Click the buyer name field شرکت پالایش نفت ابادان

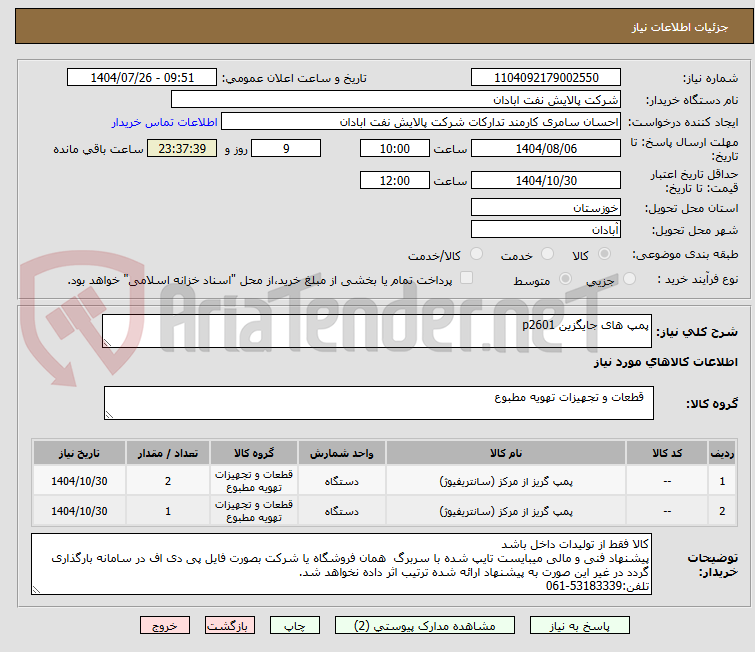coord(396,100)
